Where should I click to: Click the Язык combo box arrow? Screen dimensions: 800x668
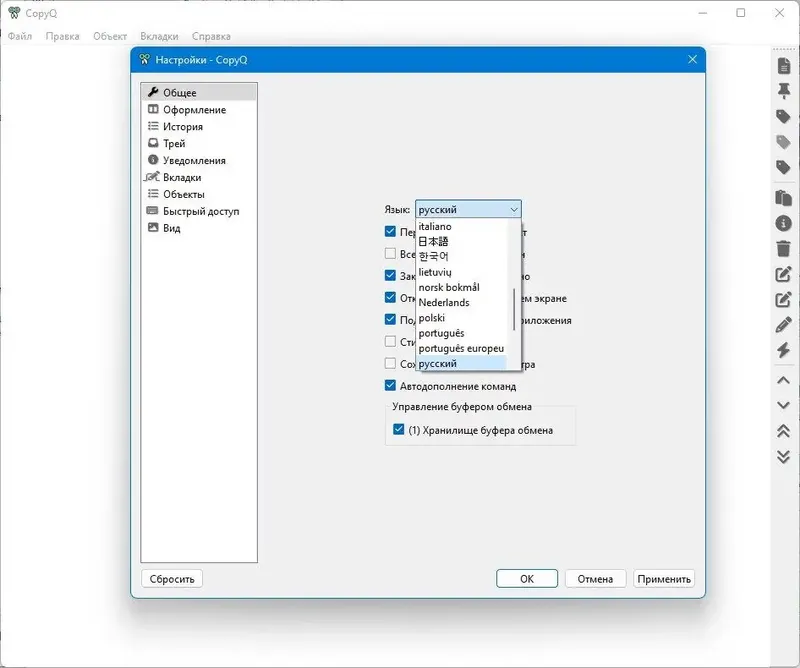coord(514,209)
